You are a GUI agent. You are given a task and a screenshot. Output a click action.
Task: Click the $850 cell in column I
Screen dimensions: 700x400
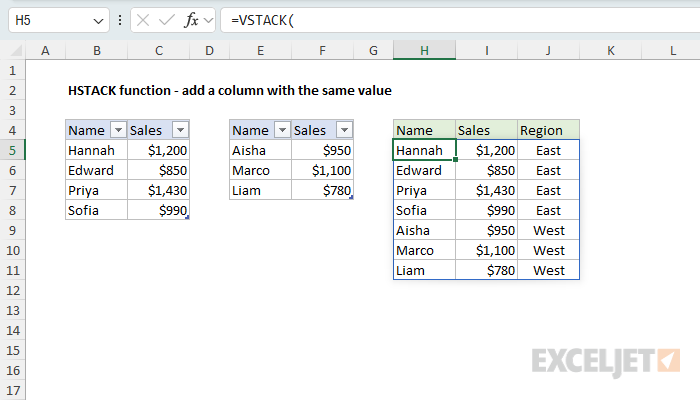487,171
